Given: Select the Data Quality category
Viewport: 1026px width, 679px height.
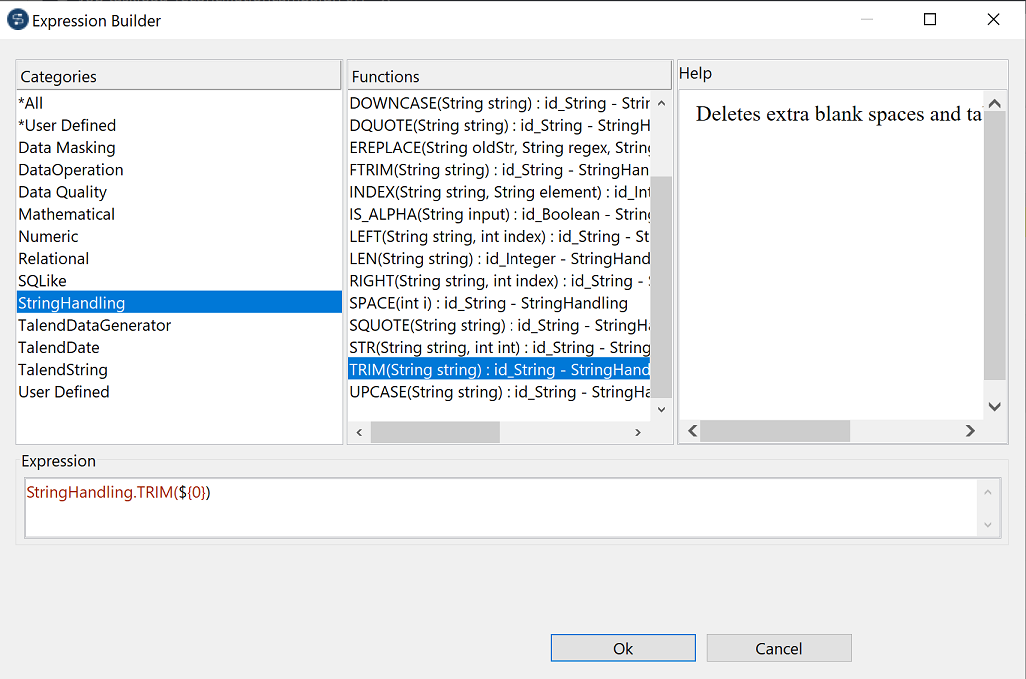Looking at the screenshot, I should click(62, 191).
